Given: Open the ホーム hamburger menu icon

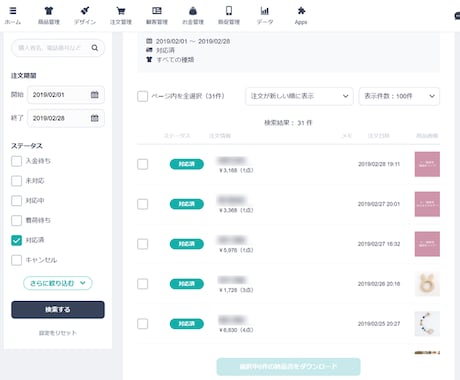Looking at the screenshot, I should pos(13,11).
